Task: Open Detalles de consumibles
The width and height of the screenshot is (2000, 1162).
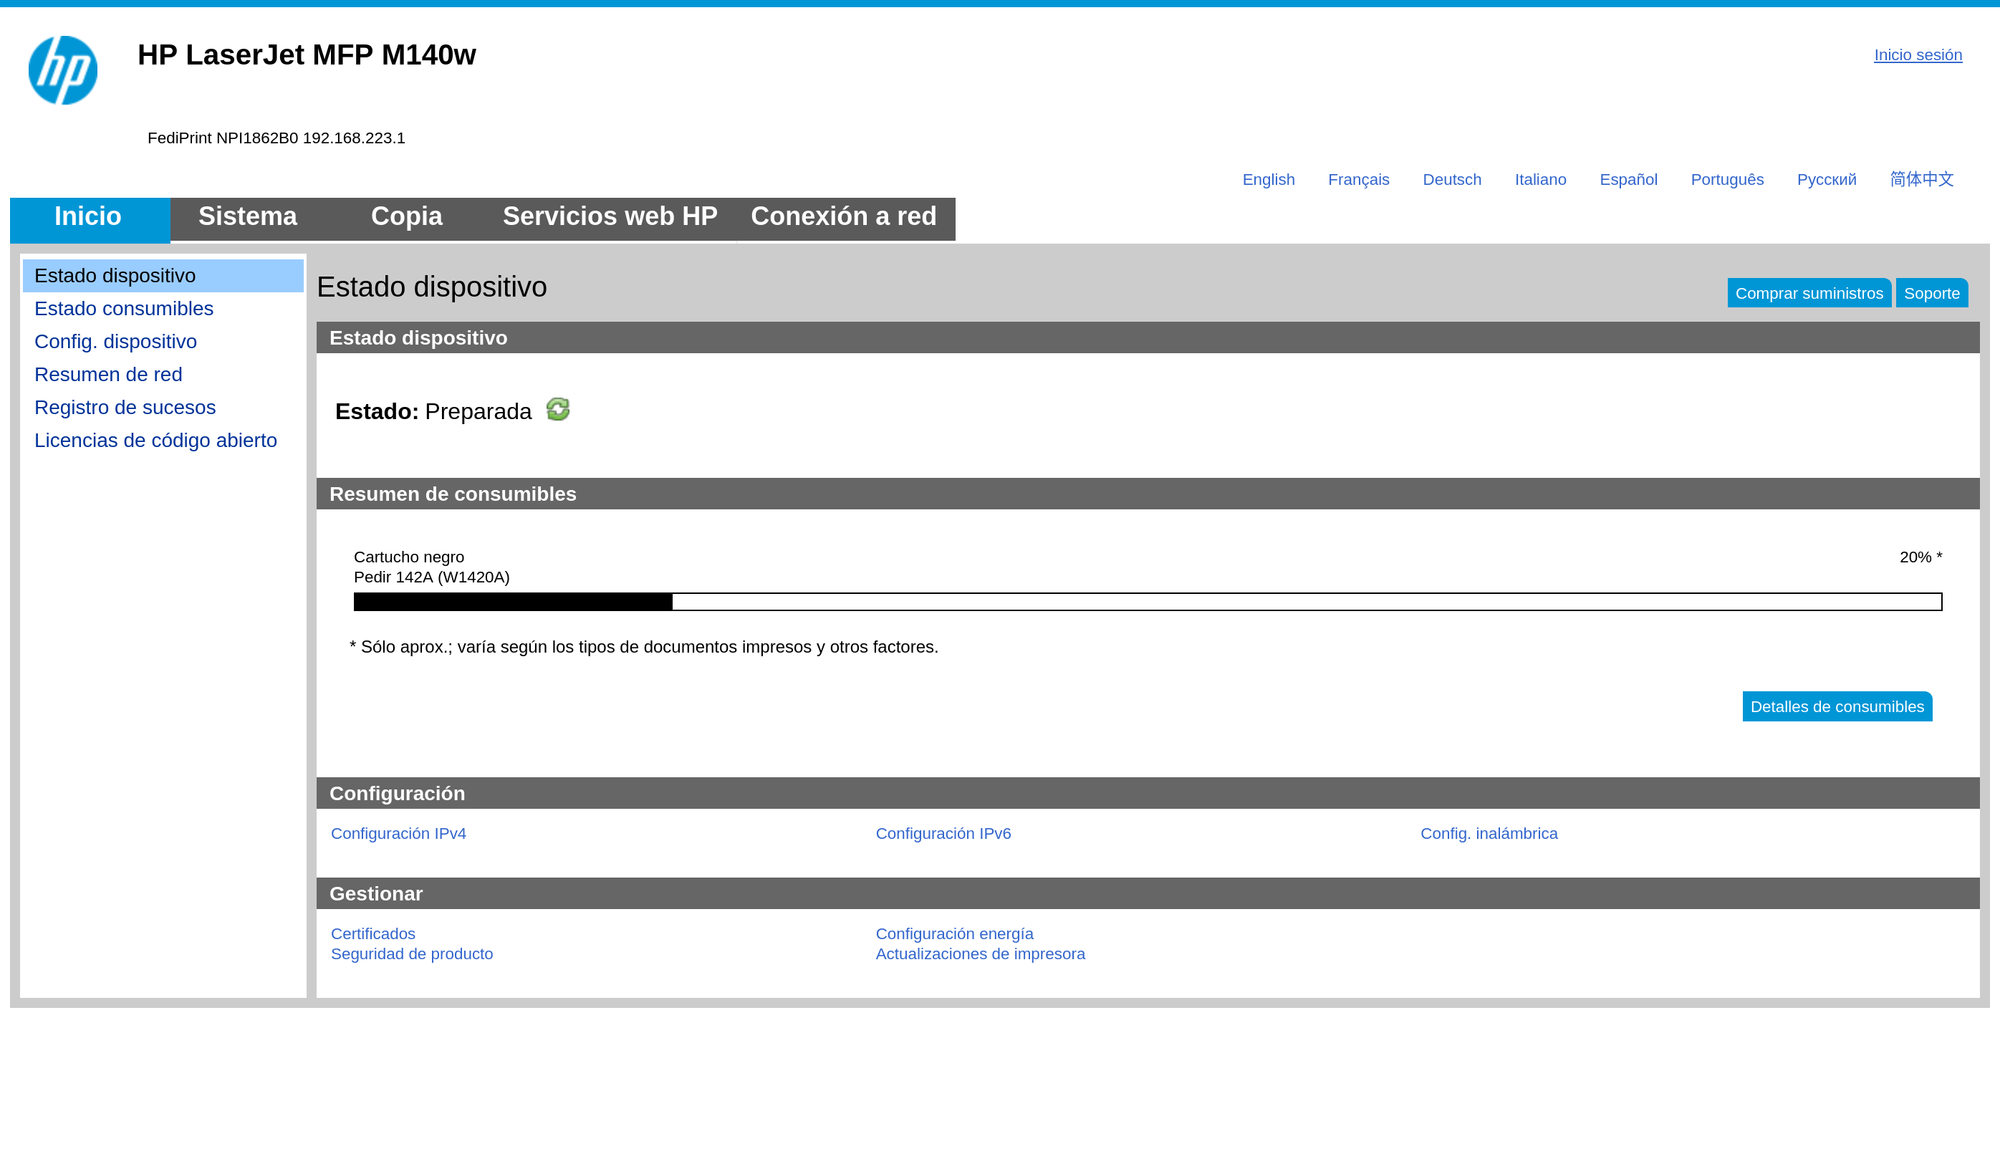Action: pyautogui.click(x=1836, y=707)
